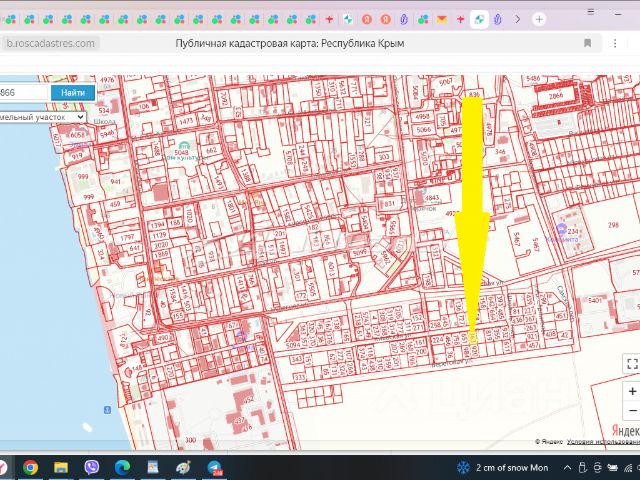Open Viber from the taskbar
Screen dimensions: 640x480
click(92, 467)
